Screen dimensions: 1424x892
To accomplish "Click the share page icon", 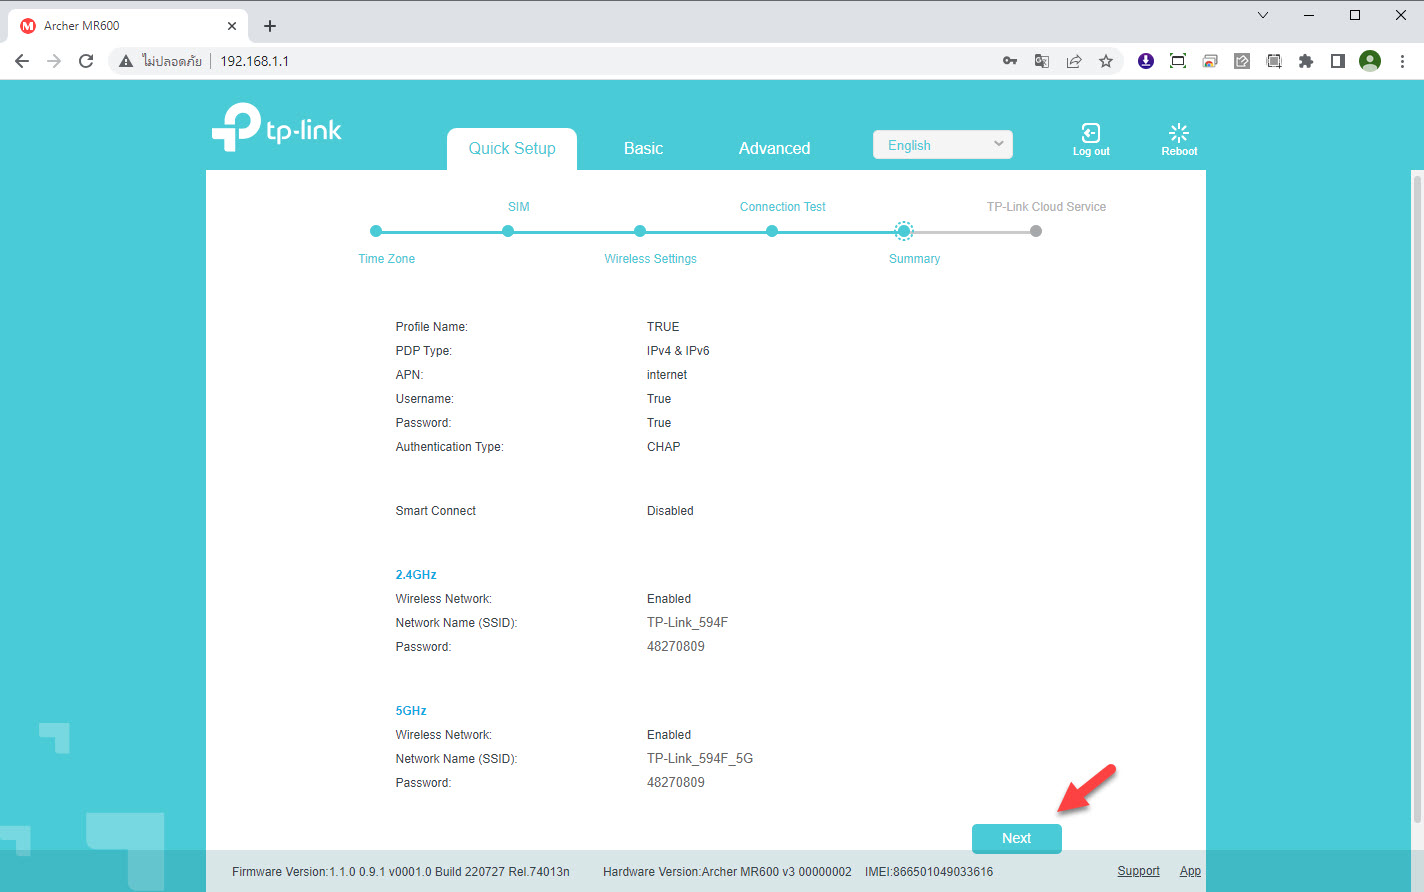I will [1074, 61].
